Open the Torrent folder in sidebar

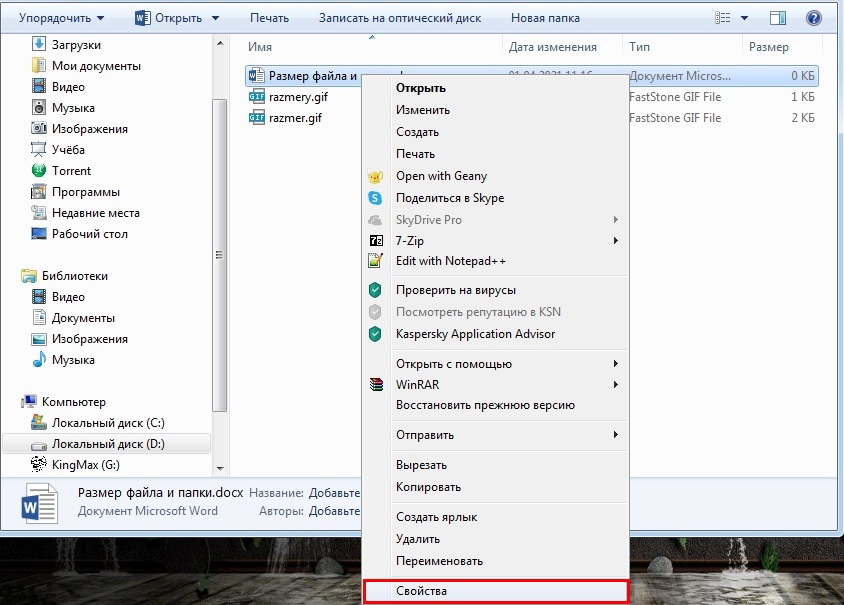71,171
